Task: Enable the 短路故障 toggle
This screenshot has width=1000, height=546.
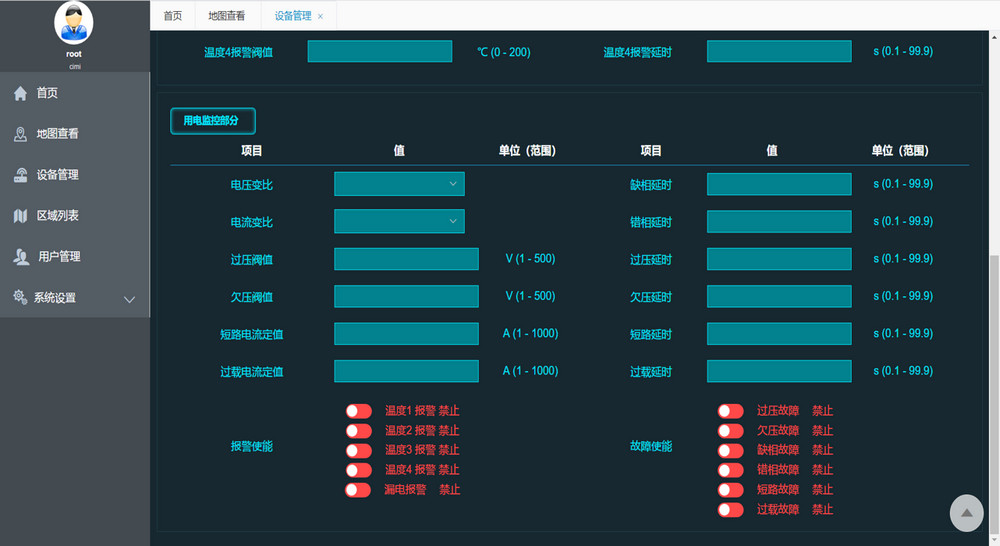Action: point(730,490)
